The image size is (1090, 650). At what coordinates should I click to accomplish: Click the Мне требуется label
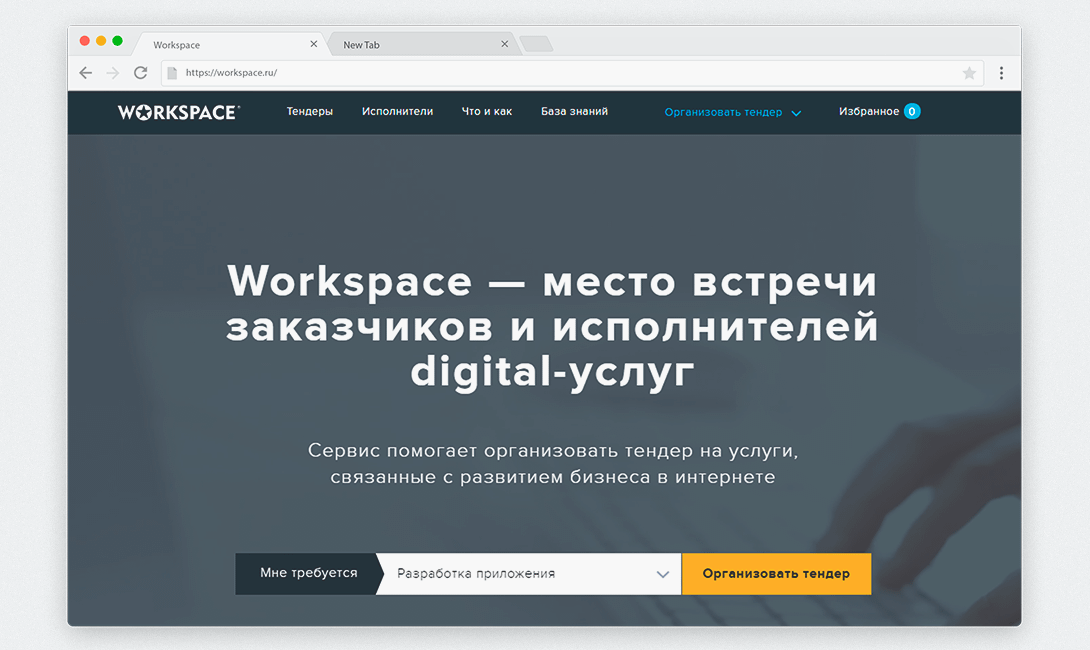[309, 573]
